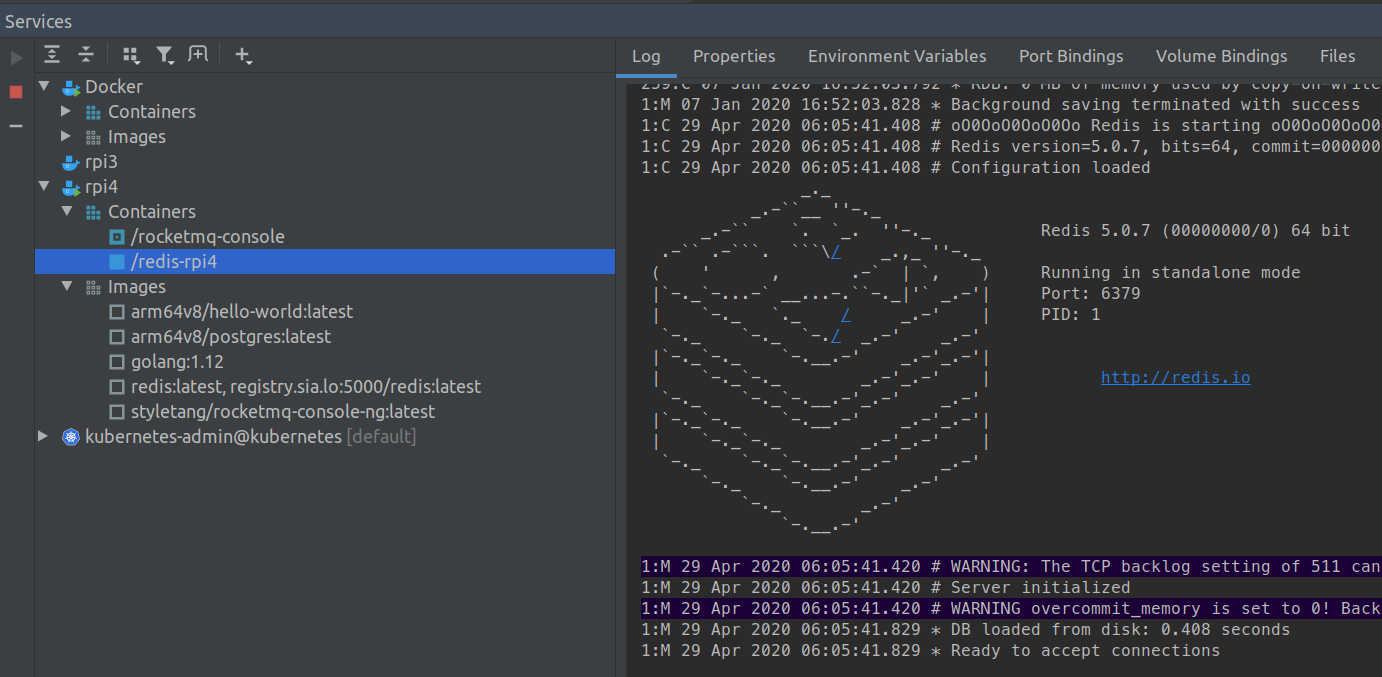Viewport: 1382px width, 677px height.
Task: Open the Filter icon in the toolbar
Action: (165, 55)
